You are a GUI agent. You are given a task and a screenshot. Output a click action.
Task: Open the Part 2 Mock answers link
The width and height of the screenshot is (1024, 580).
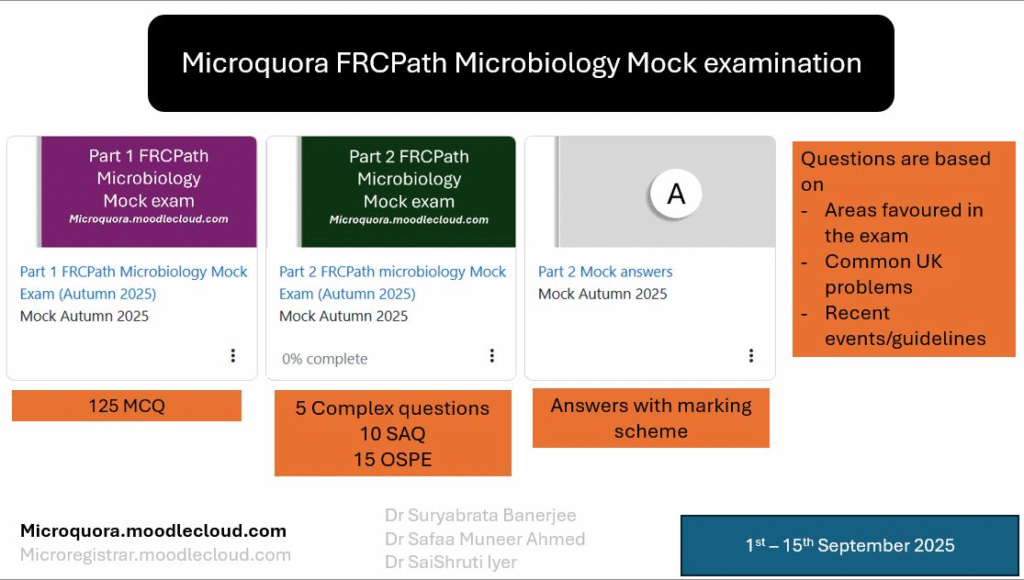(605, 272)
